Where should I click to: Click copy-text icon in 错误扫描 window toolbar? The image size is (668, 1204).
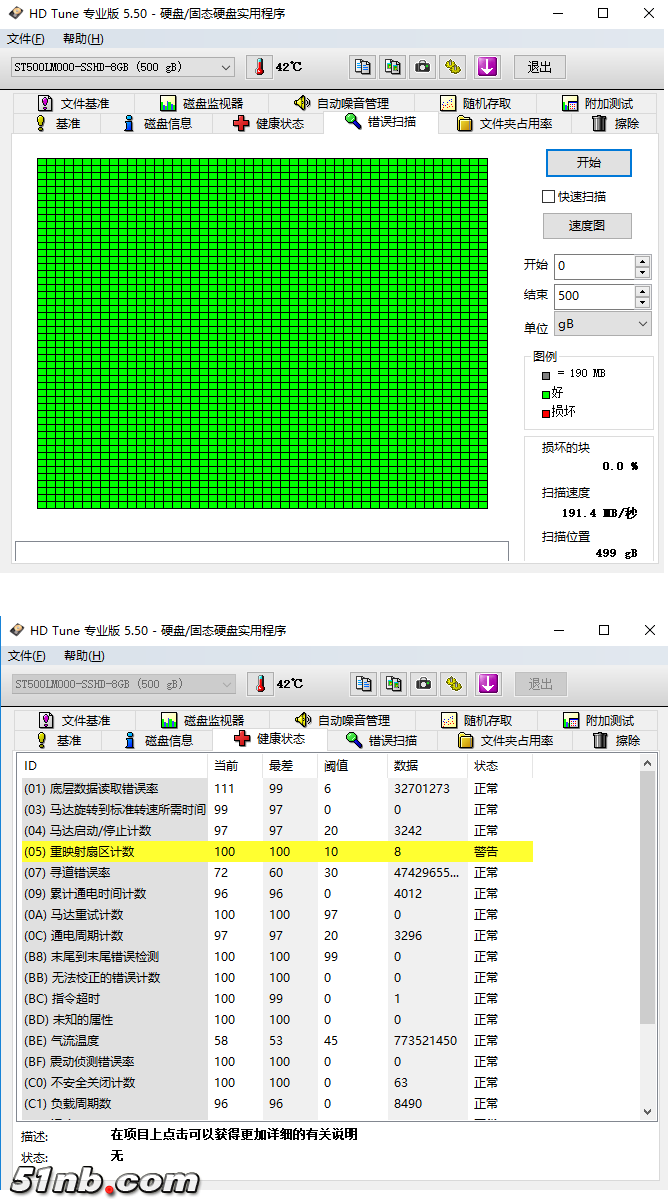[363, 67]
